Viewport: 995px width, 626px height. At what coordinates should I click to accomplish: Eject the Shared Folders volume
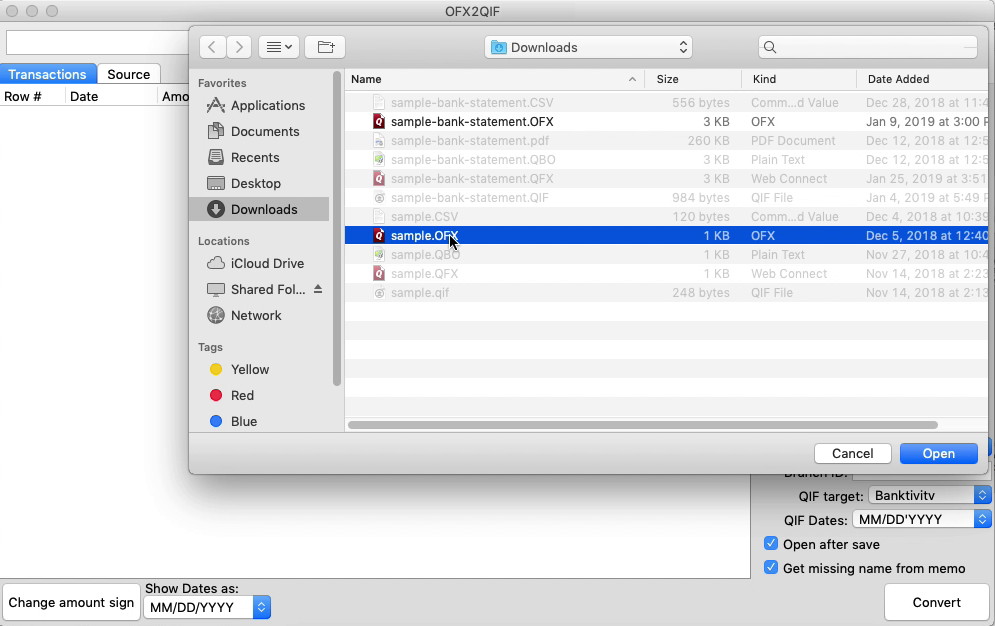tap(318, 289)
